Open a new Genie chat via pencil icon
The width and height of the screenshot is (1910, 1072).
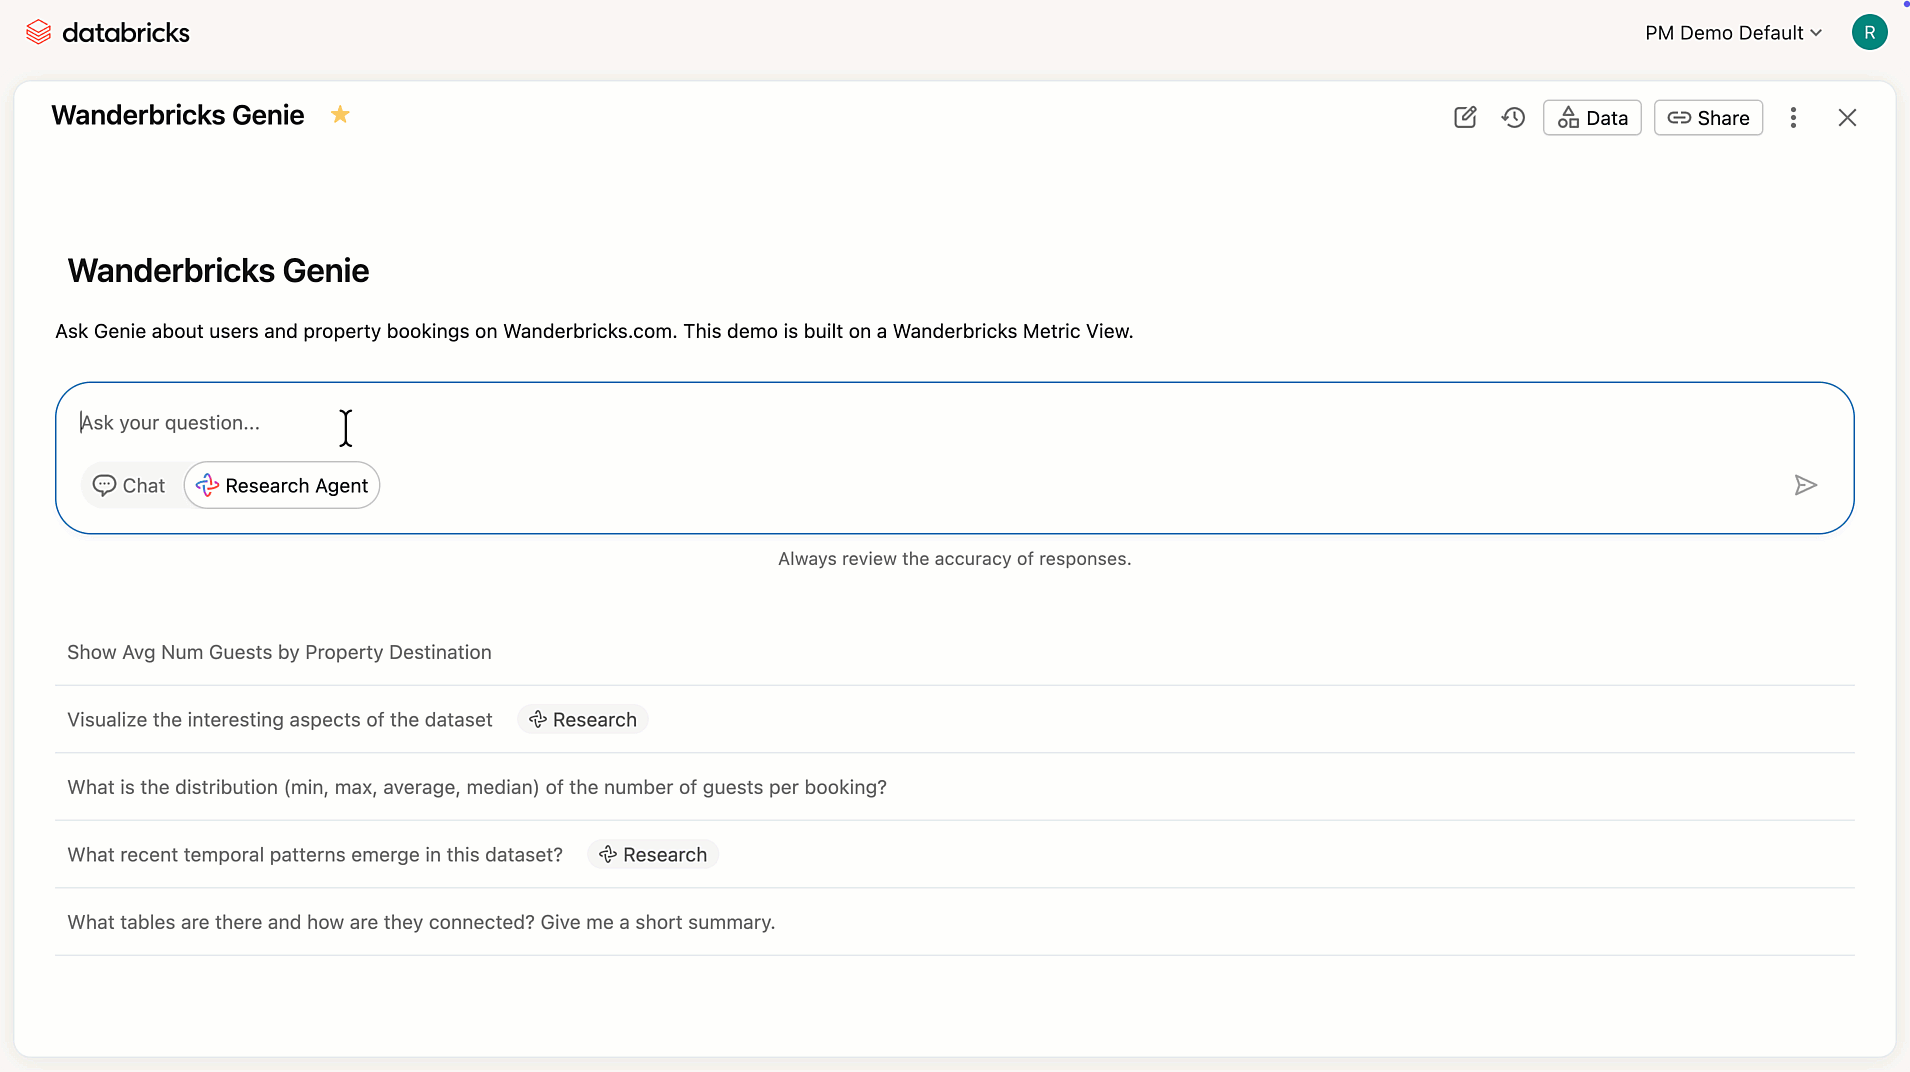tap(1465, 117)
